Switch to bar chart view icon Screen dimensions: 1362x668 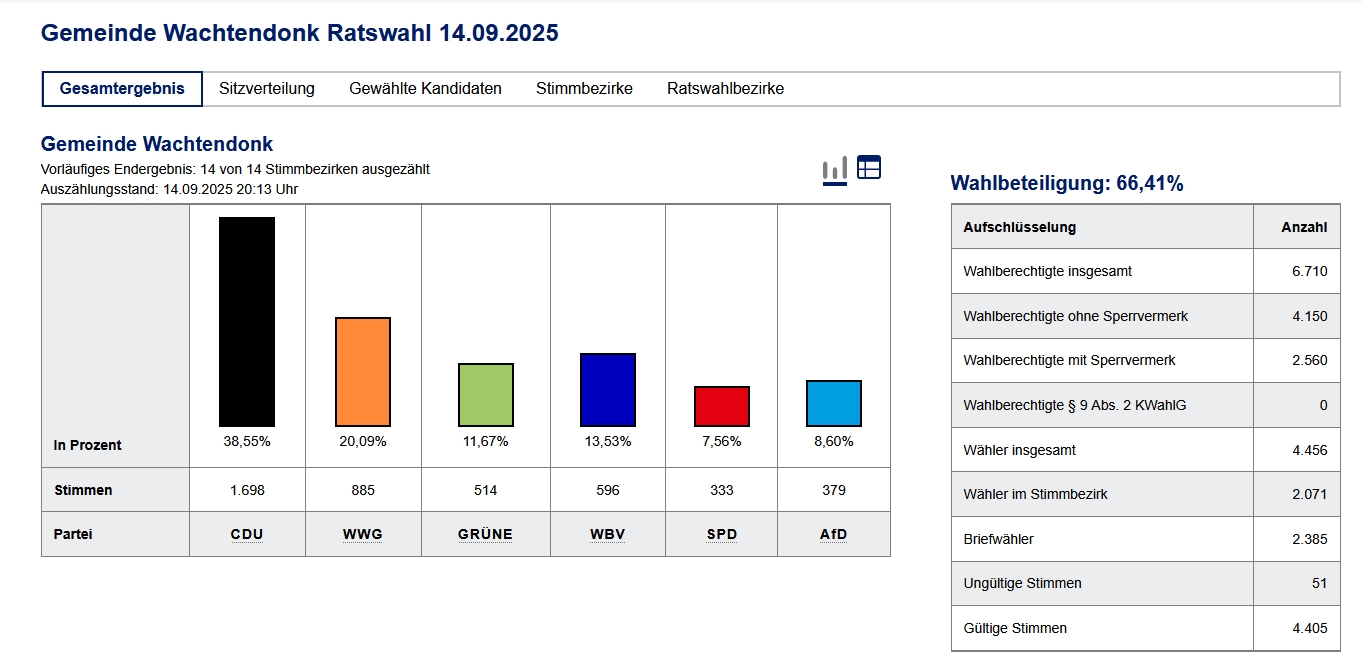click(x=834, y=170)
